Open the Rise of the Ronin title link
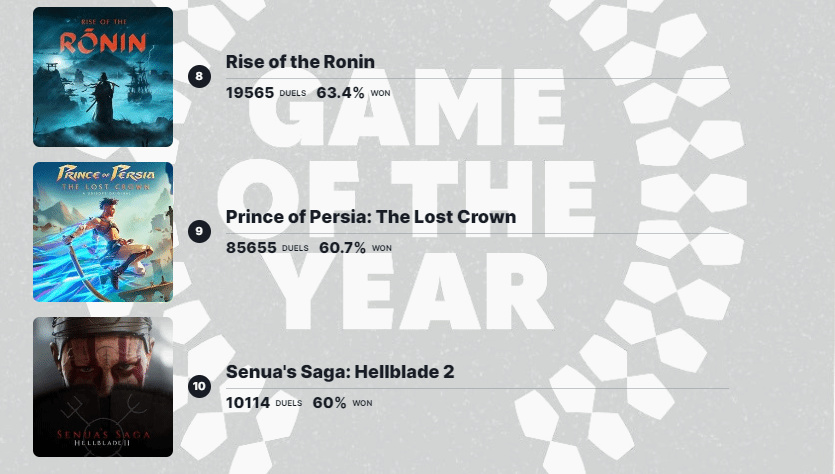Image resolution: width=835 pixels, height=474 pixels. coord(300,61)
